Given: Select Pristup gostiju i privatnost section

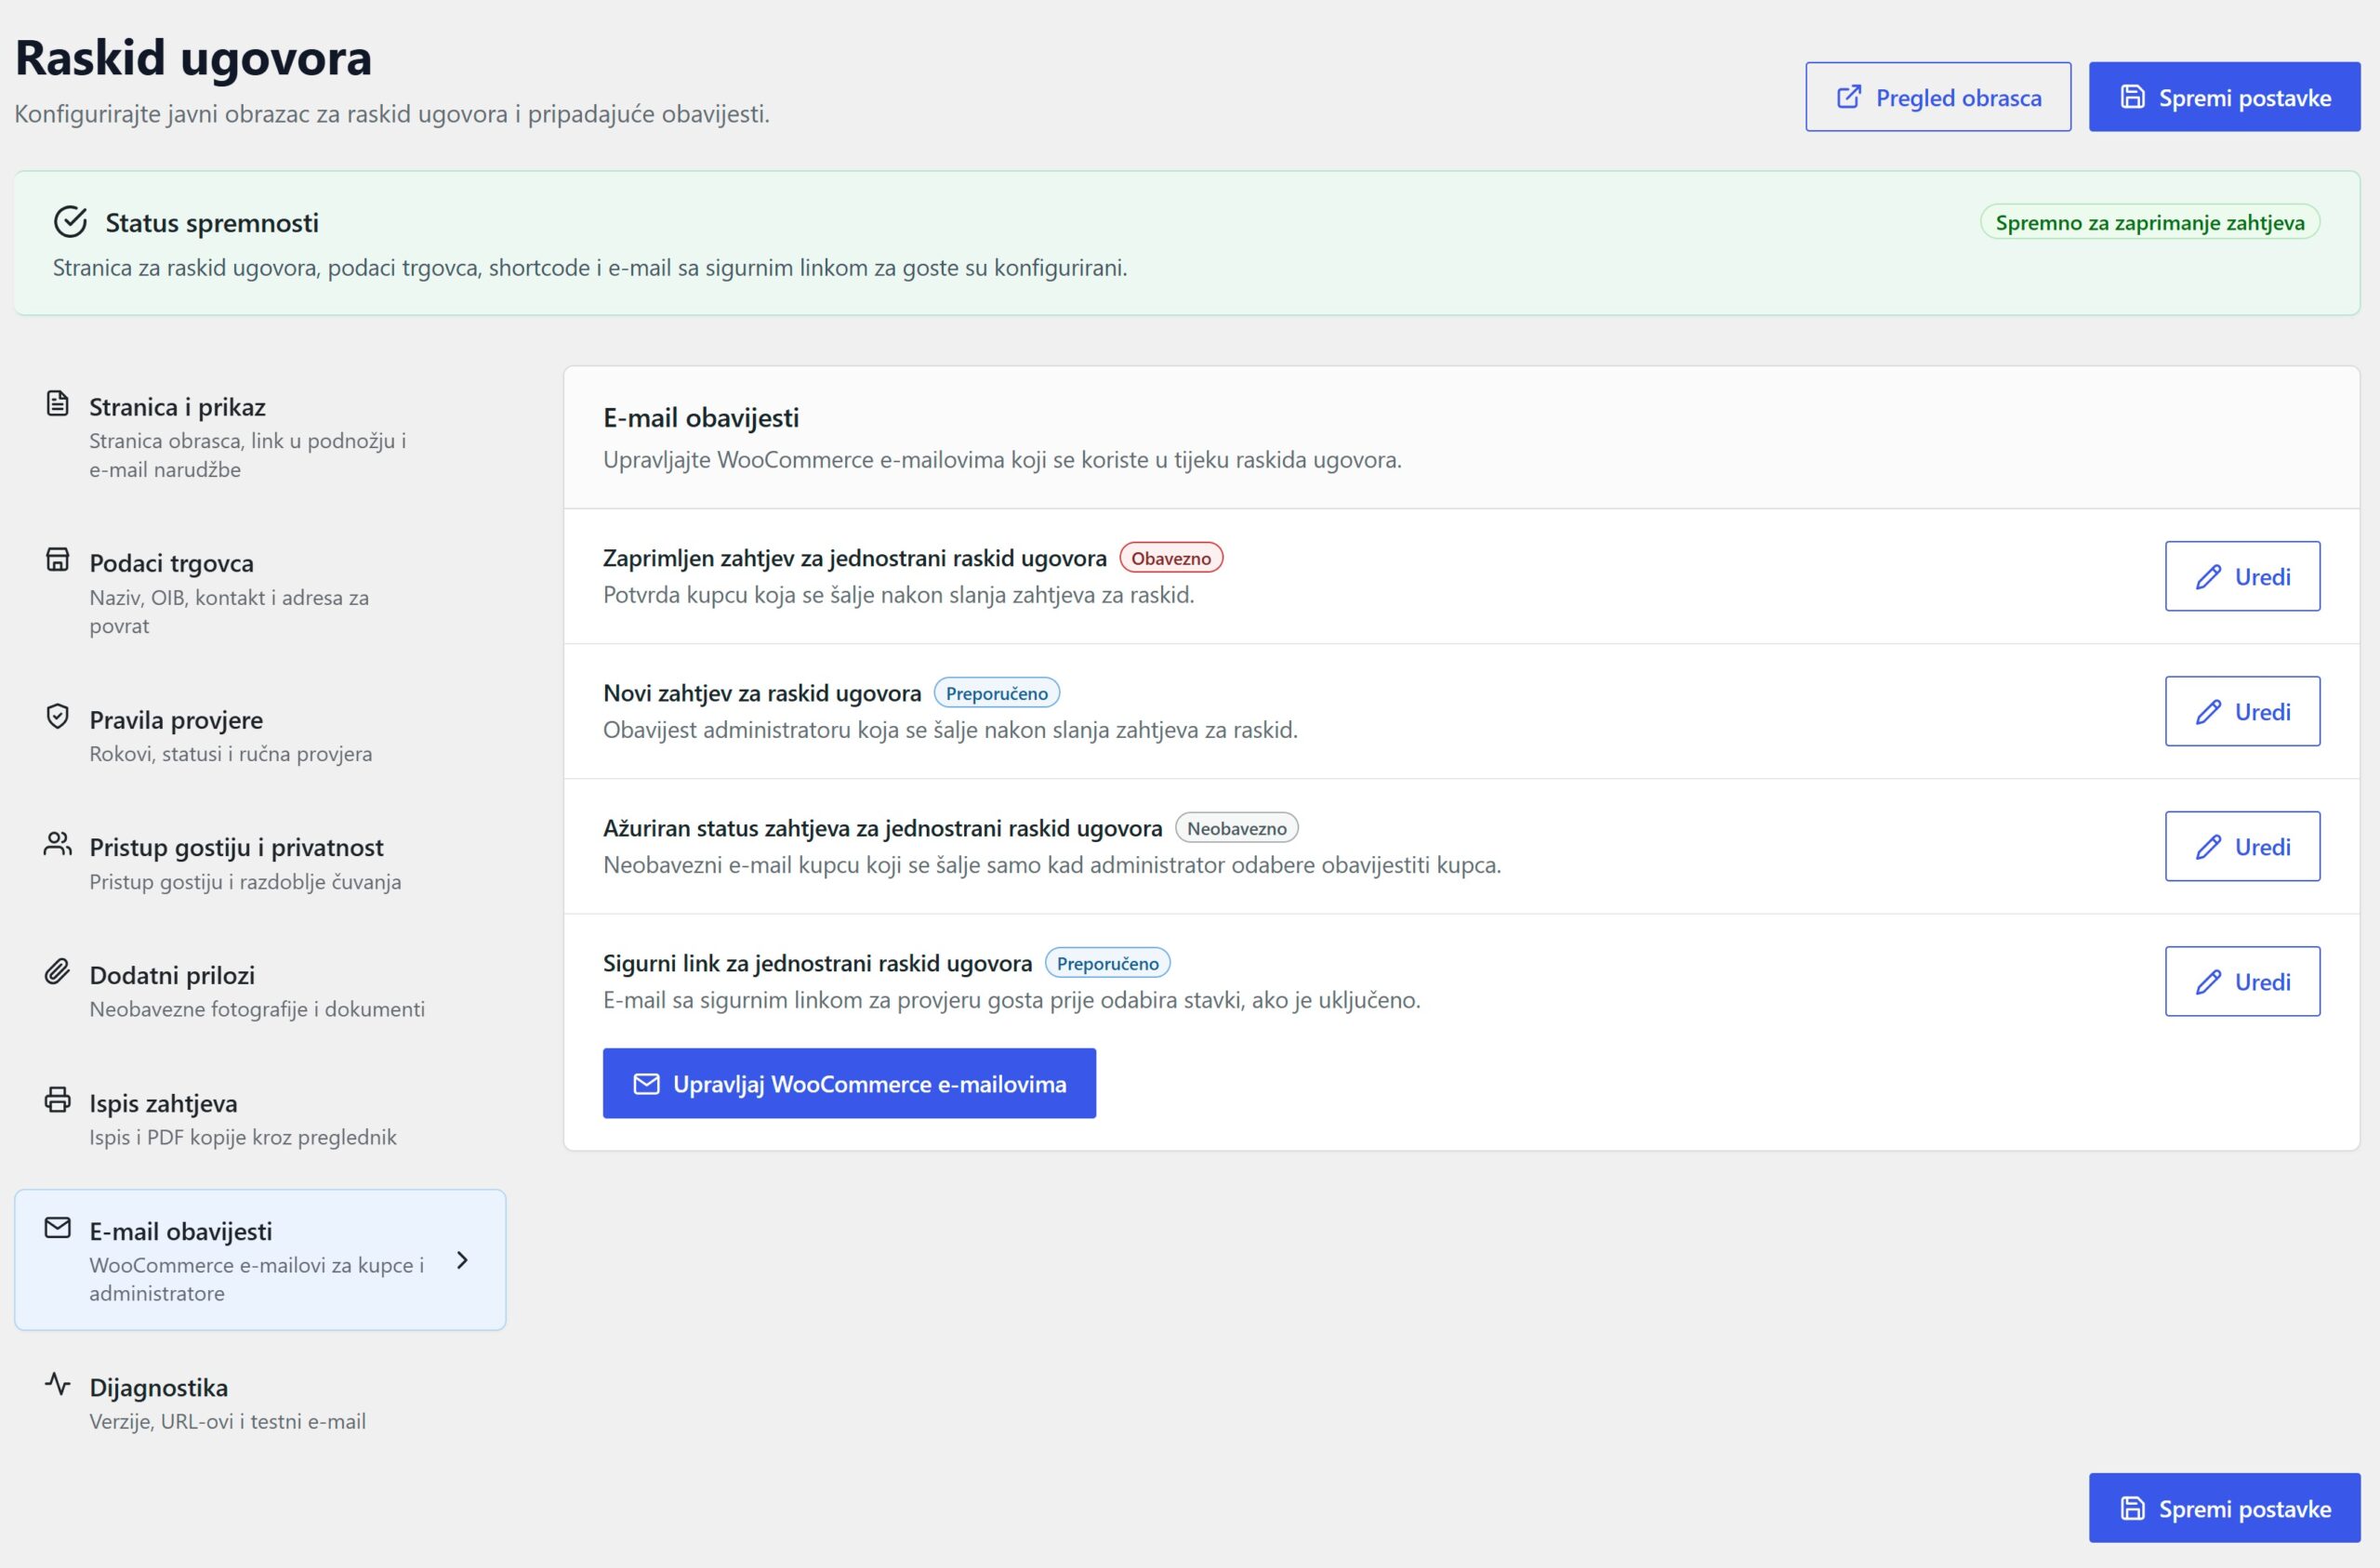Looking at the screenshot, I should point(260,863).
